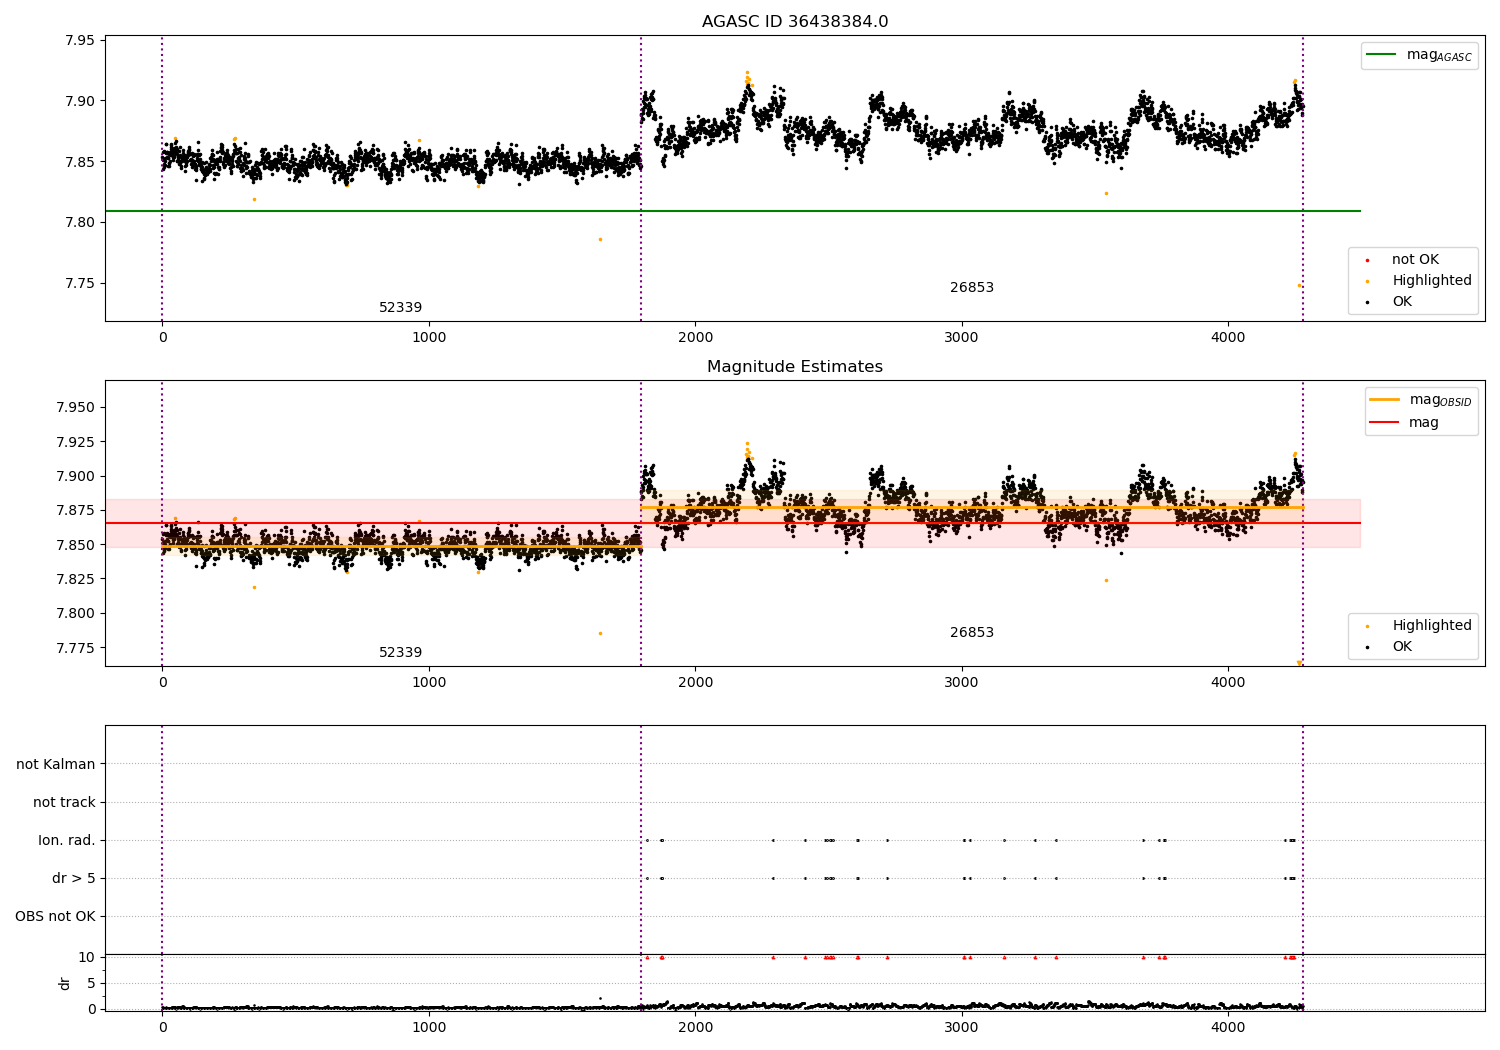Click the 3000 x-tick under Magnitude Estimates plot
Viewport: 1500px width, 1050px height.
(962, 683)
